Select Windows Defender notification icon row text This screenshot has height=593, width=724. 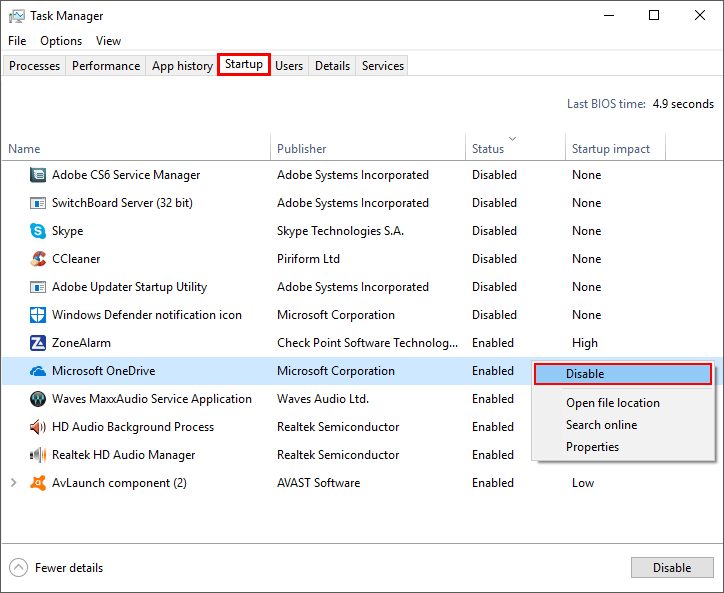point(147,315)
